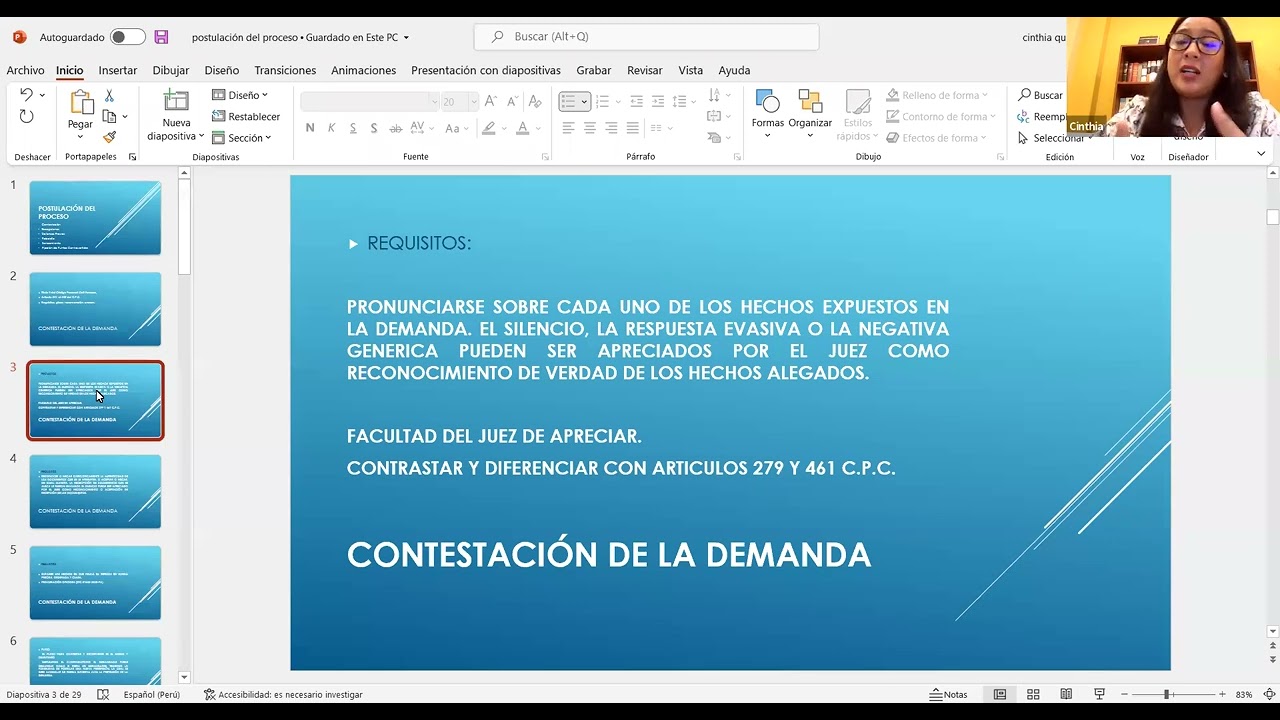Click the decrease indent icon
Image resolution: width=1280 pixels, height=720 pixels.
click(x=636, y=101)
